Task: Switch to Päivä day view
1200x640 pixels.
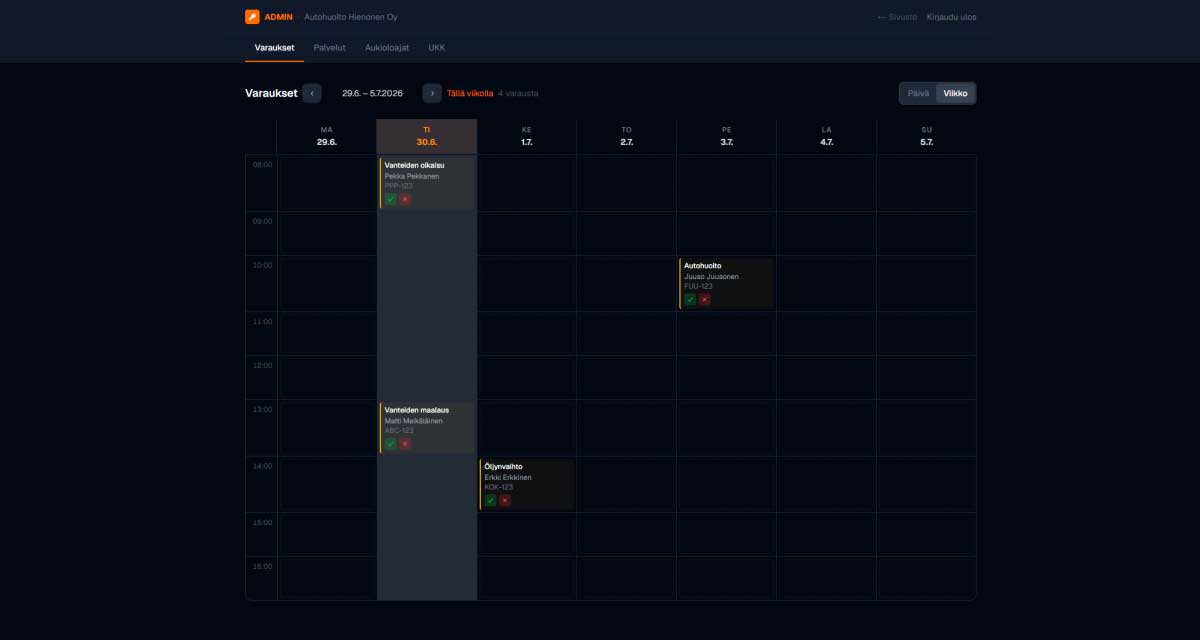Action: tap(918, 93)
